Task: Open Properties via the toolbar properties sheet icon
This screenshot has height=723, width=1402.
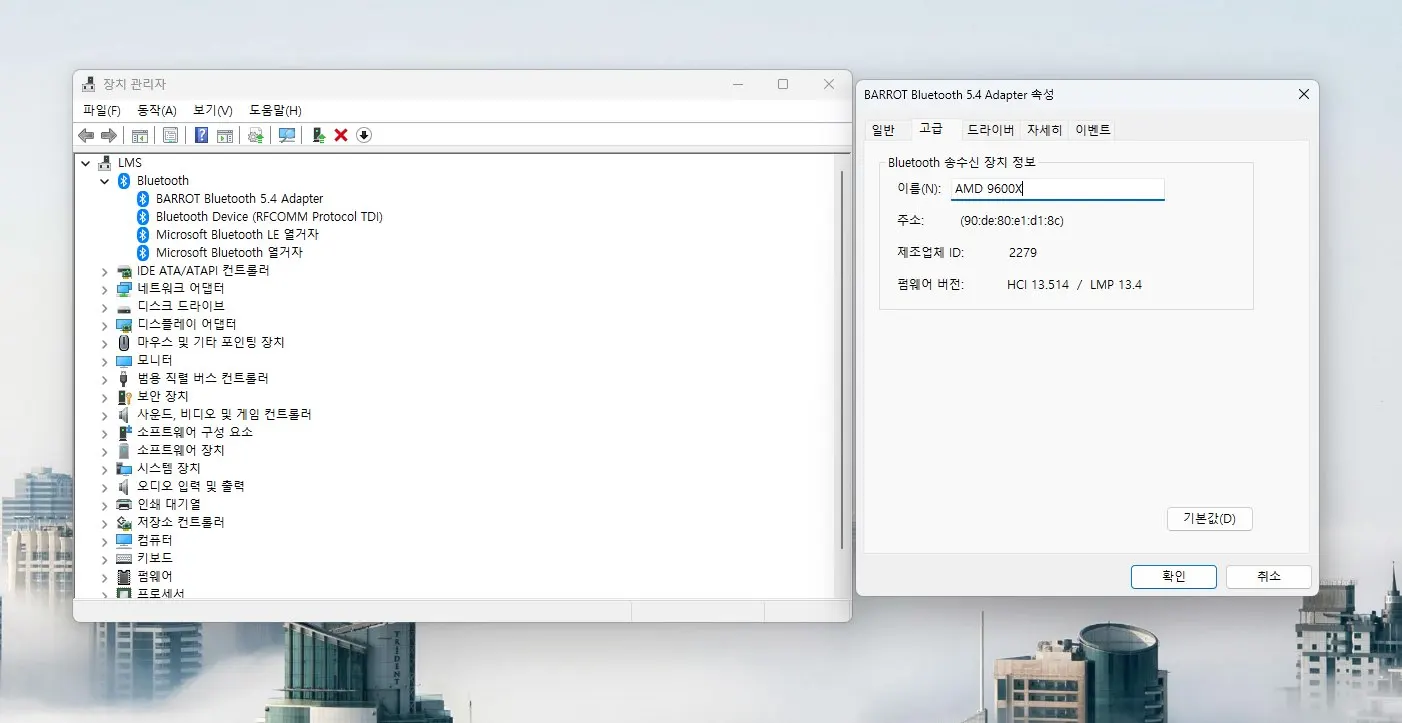Action: tap(170, 135)
